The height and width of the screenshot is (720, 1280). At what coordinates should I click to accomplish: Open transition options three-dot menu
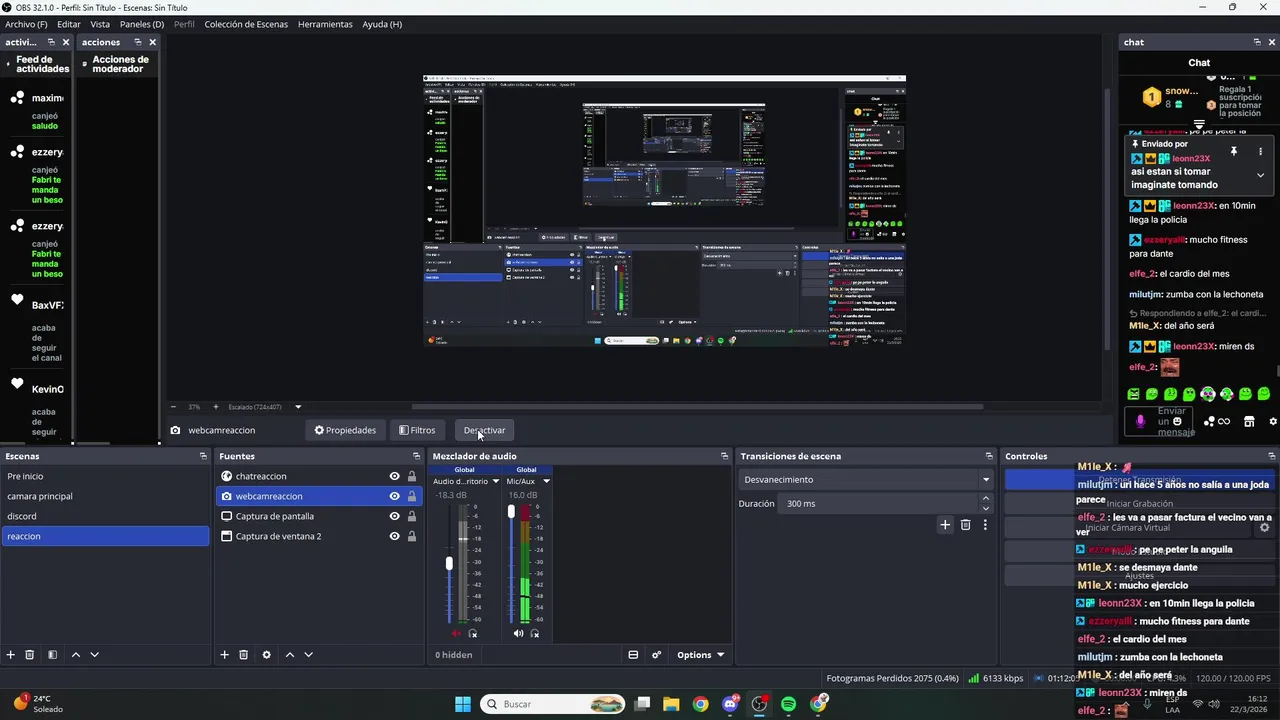(985, 524)
